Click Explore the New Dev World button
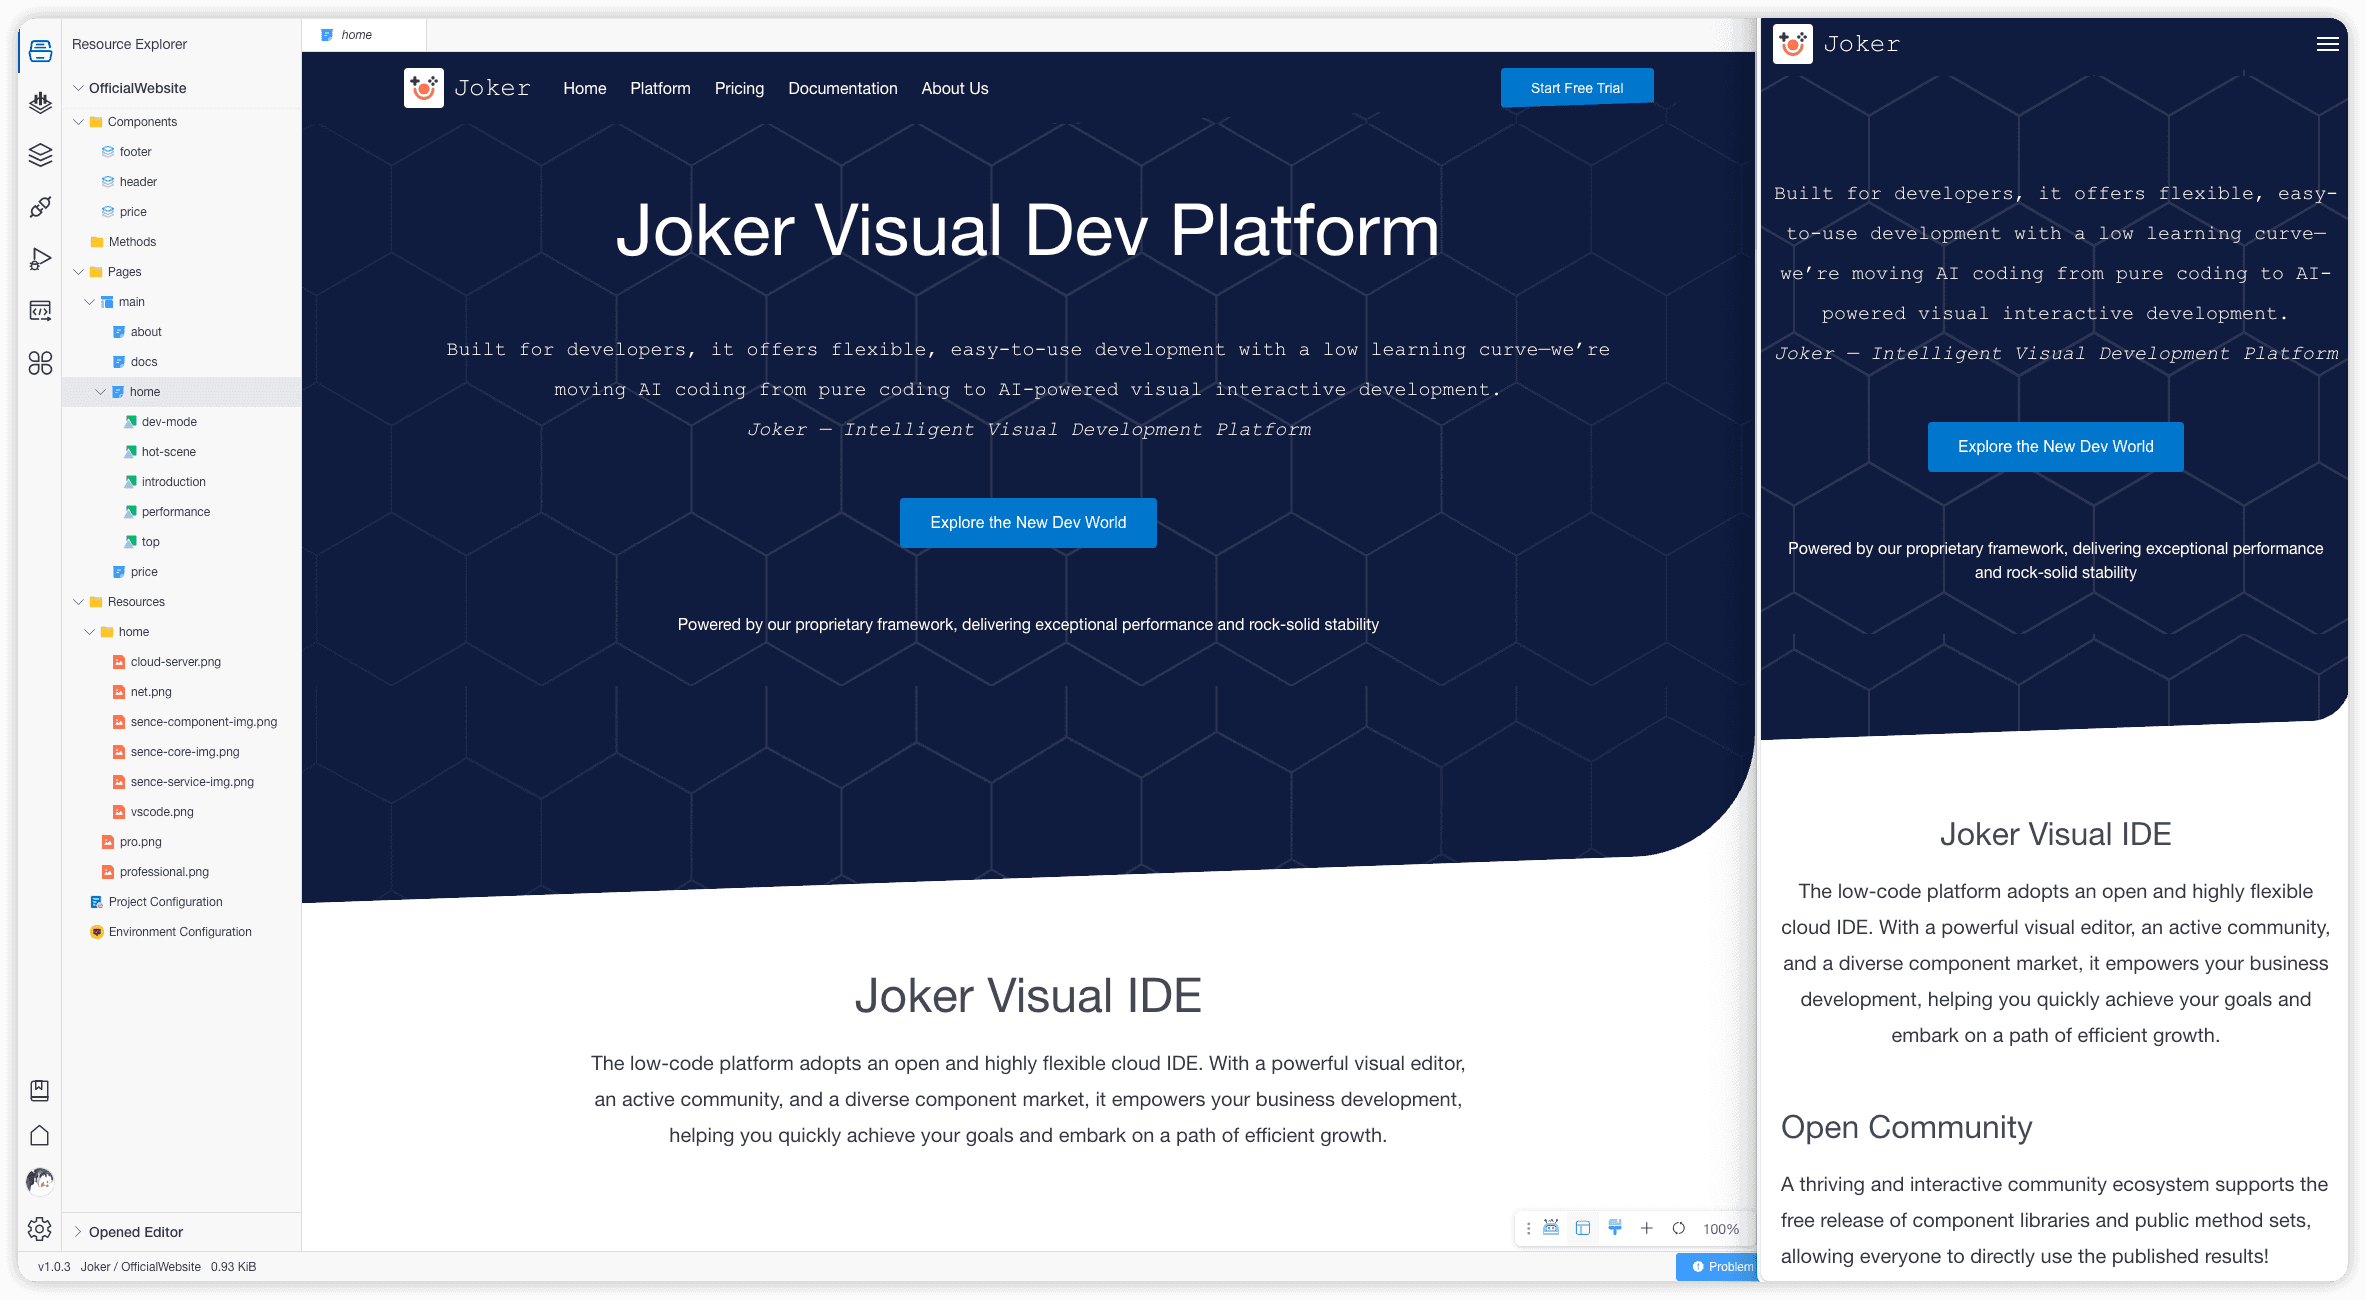Screen dimensions: 2366x1300 point(1028,523)
